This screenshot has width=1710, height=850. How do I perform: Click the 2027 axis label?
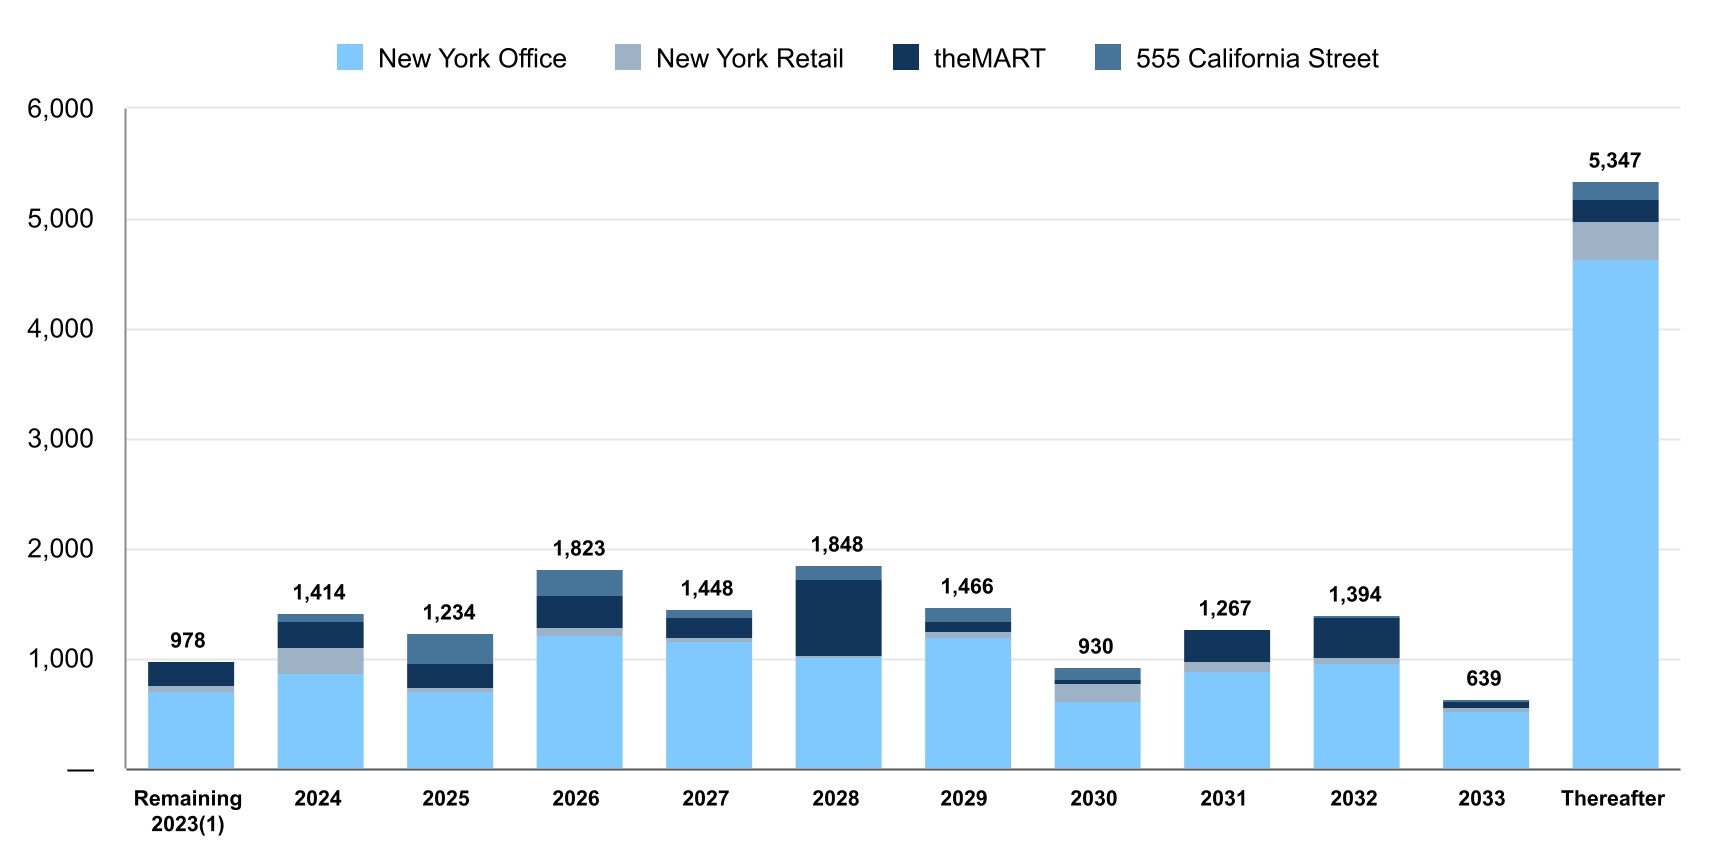click(x=706, y=798)
